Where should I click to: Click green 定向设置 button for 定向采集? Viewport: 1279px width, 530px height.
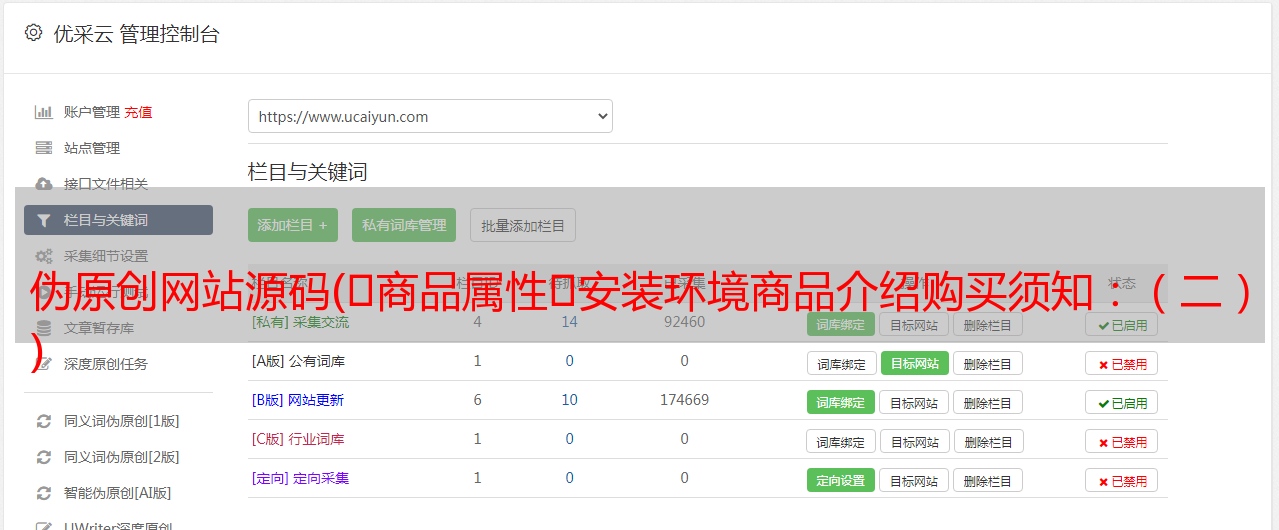pos(841,481)
